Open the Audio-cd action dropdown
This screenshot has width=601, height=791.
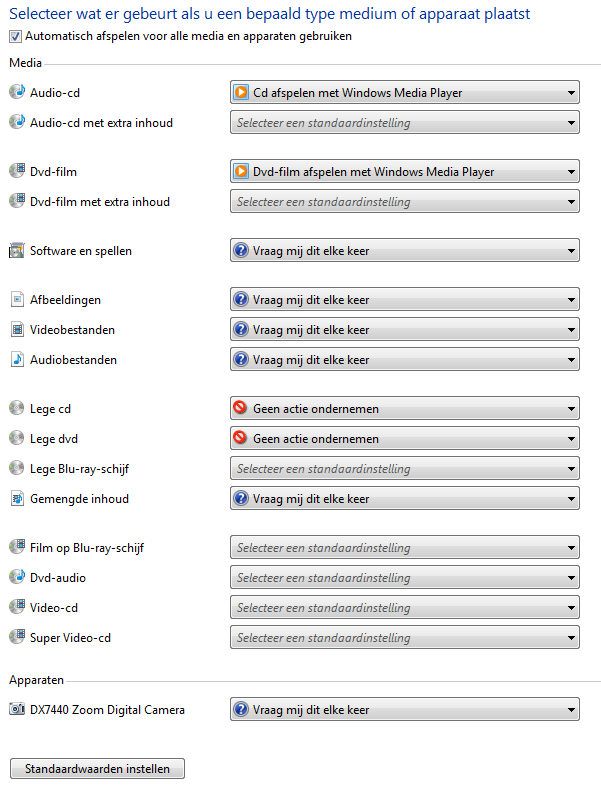405,92
